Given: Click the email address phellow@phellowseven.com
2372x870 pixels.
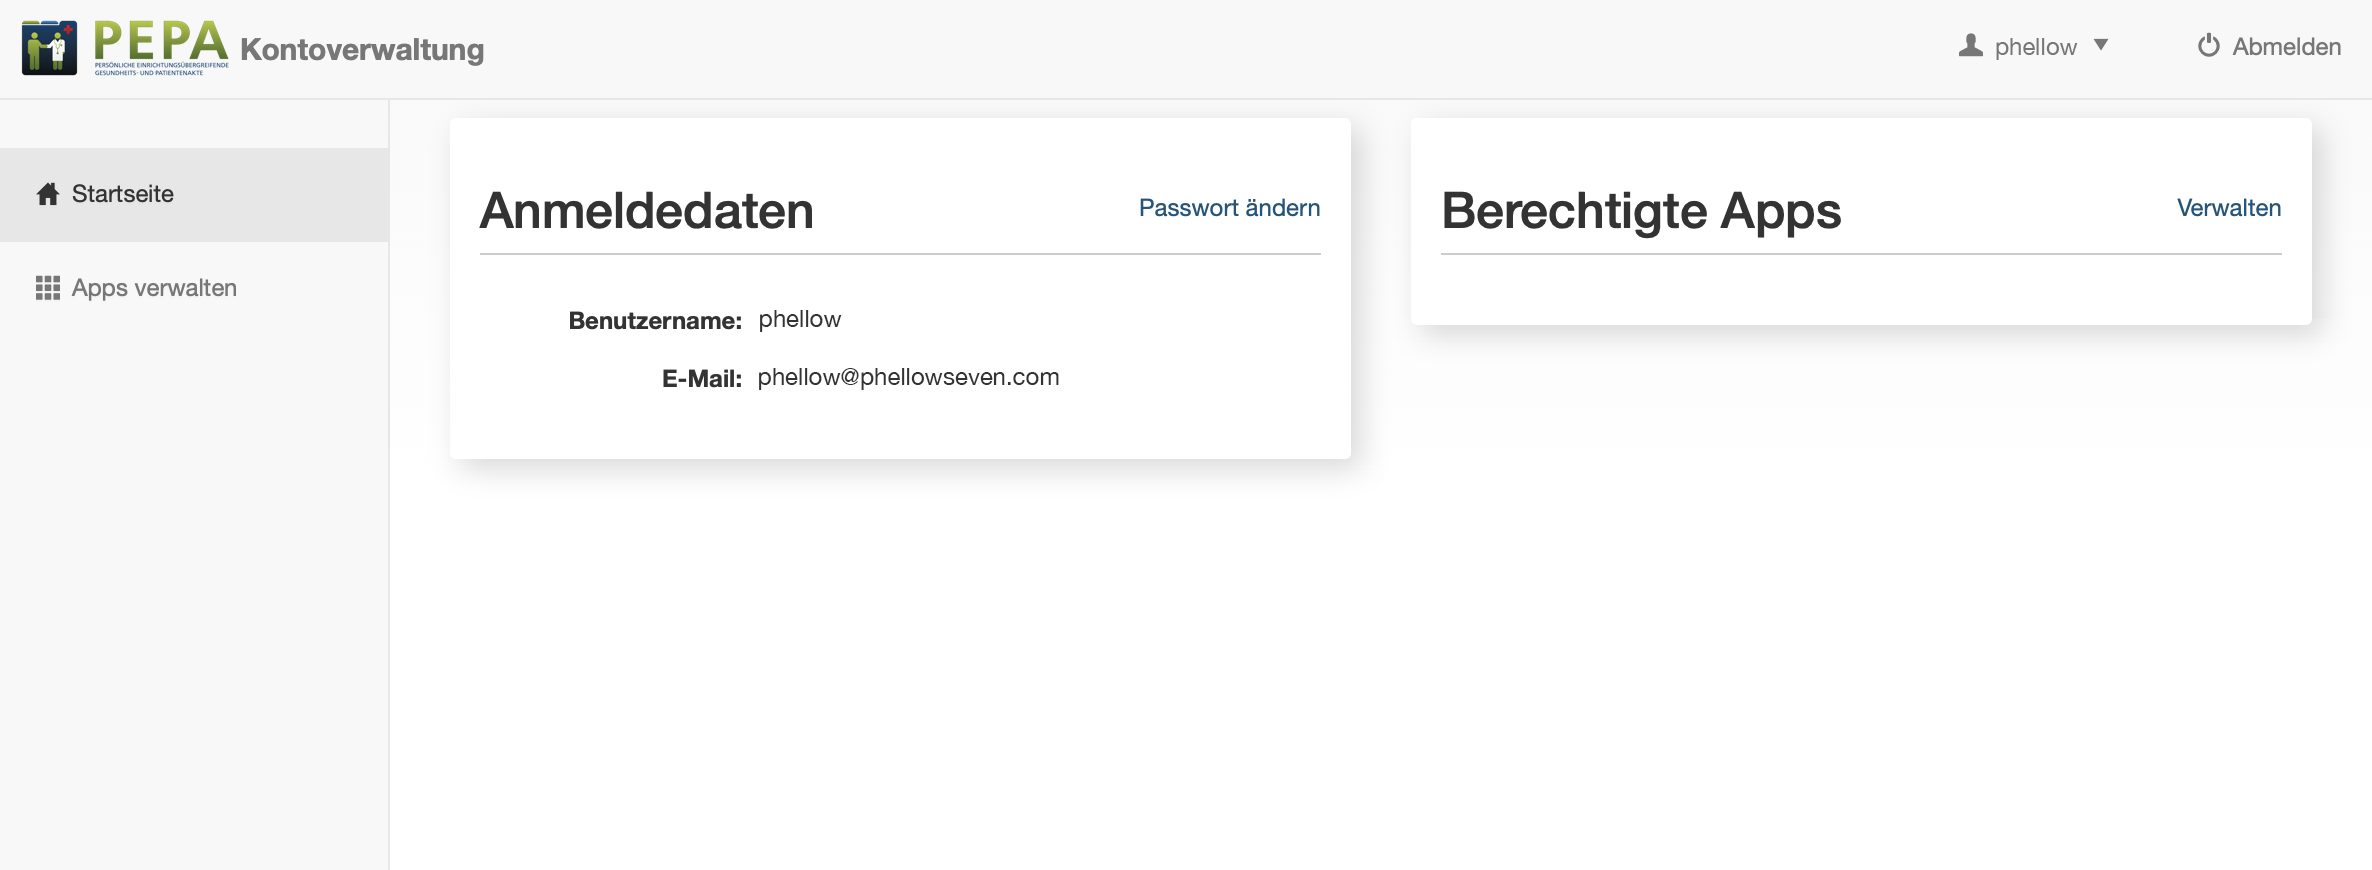Looking at the screenshot, I should [x=908, y=377].
